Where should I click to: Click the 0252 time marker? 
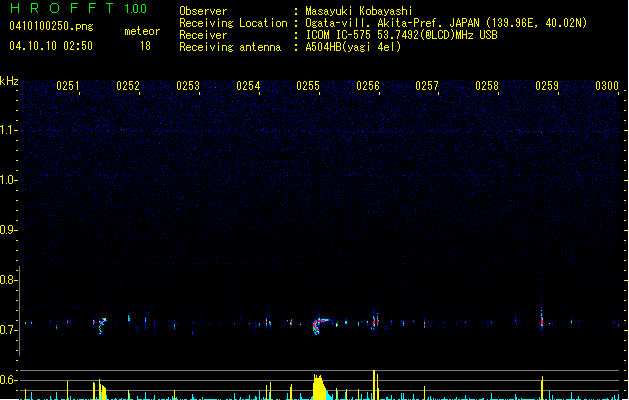128,86
